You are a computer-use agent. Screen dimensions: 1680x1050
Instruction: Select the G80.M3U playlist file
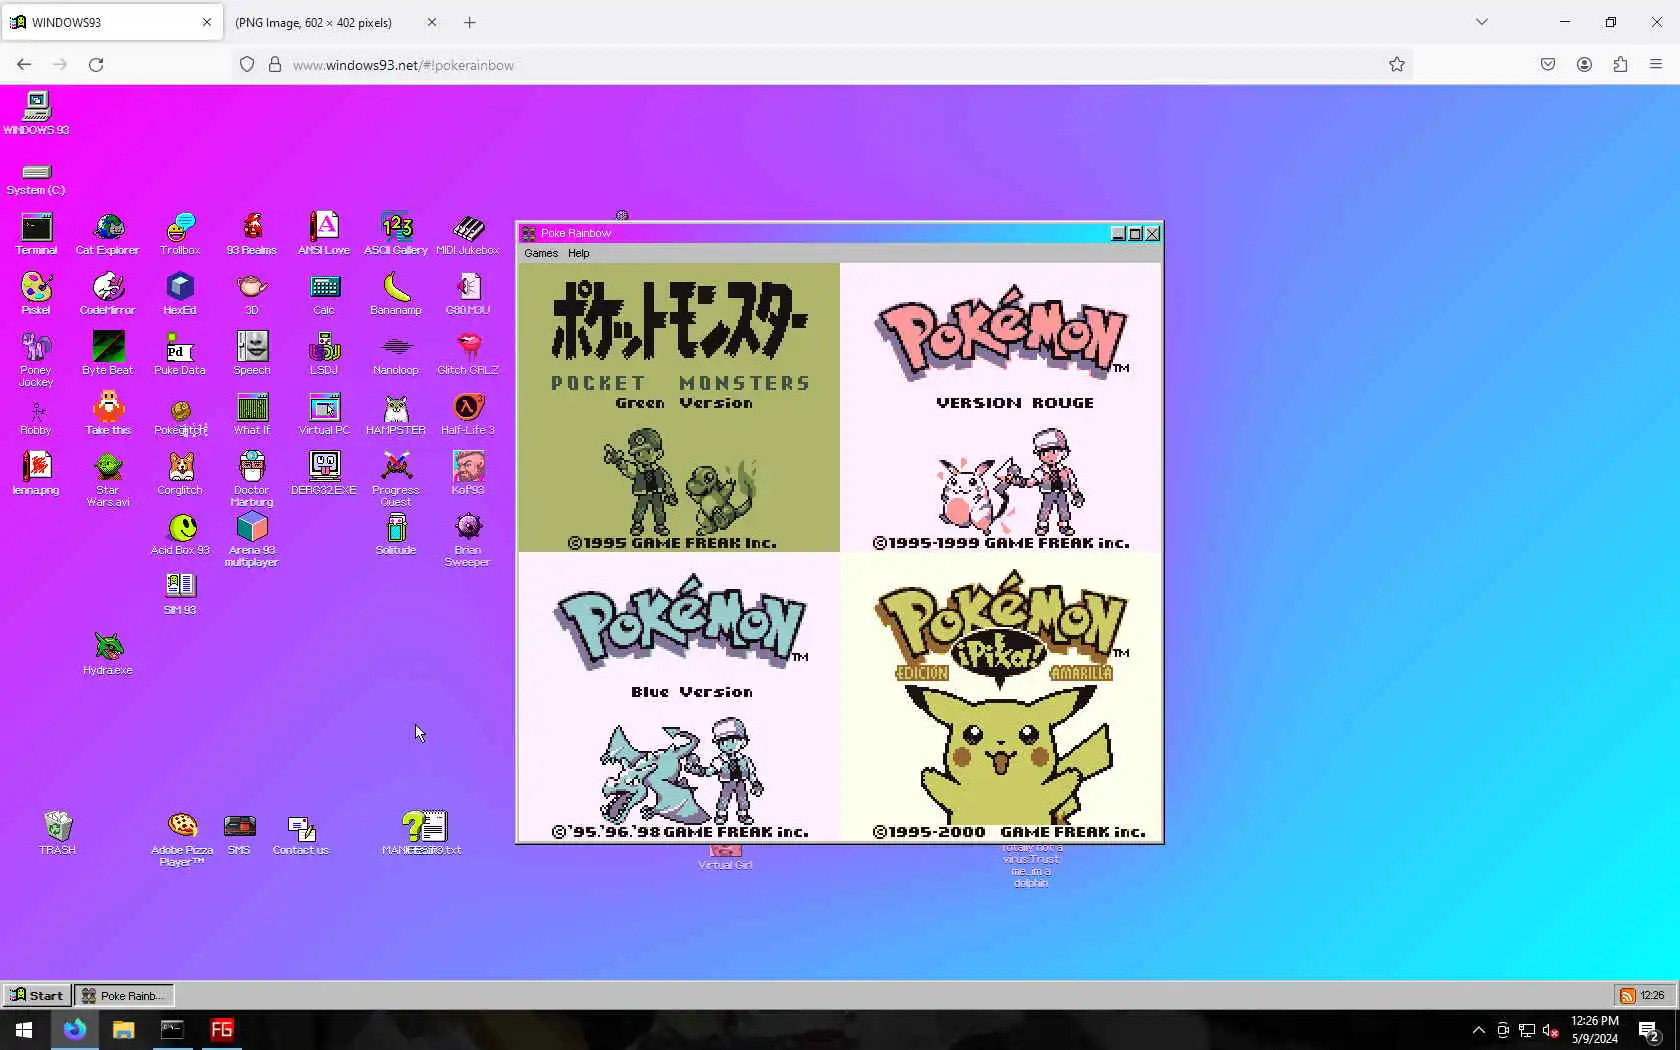pyautogui.click(x=468, y=295)
